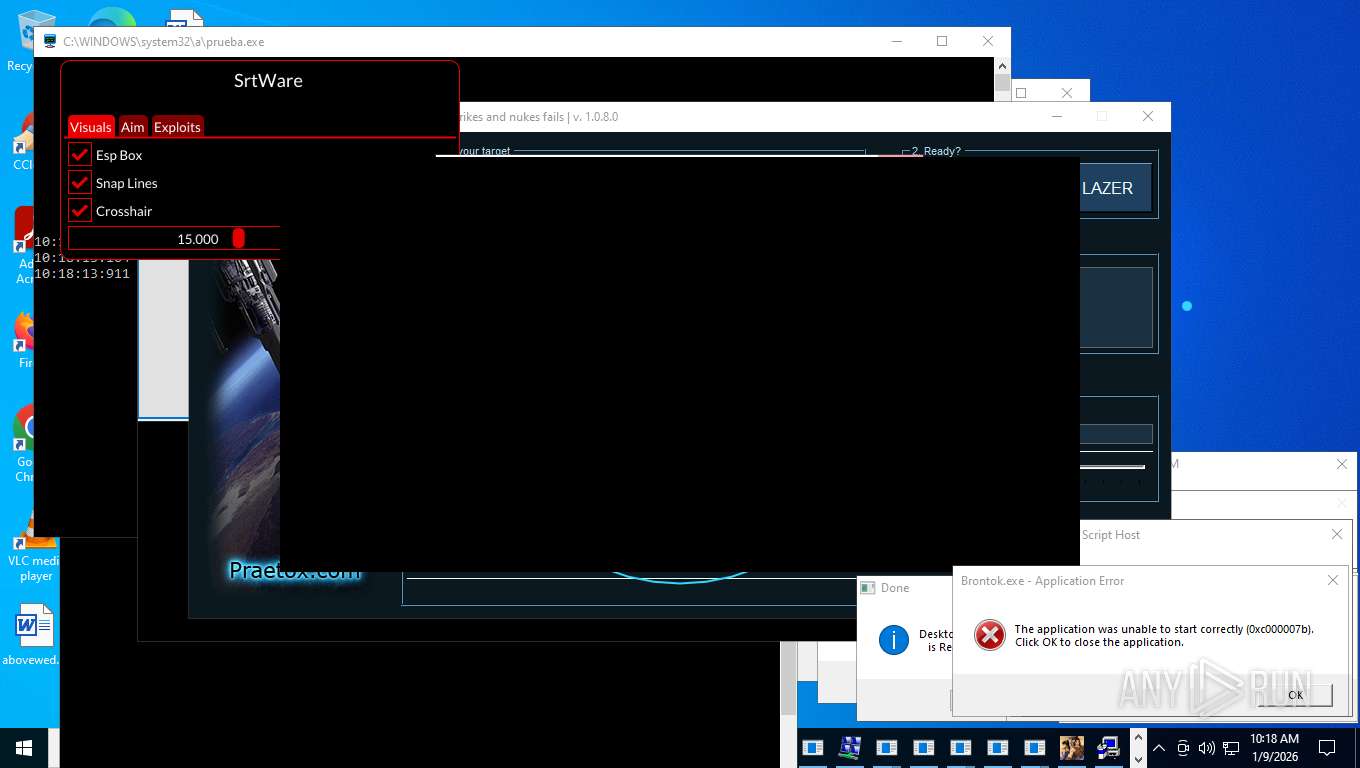Disable the Esp Box checkbox
This screenshot has height=768, width=1360.
pyautogui.click(x=80, y=154)
